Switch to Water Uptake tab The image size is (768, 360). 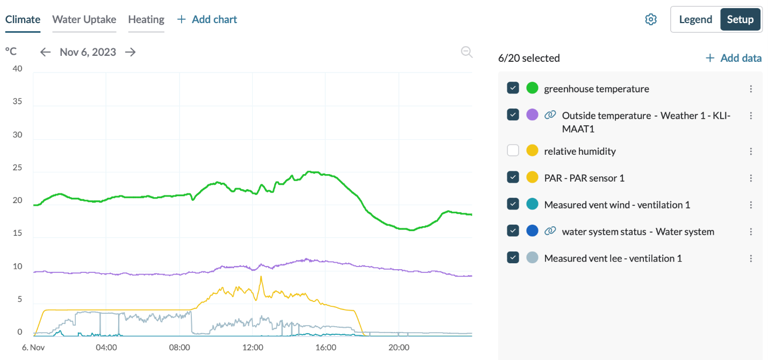pos(84,20)
